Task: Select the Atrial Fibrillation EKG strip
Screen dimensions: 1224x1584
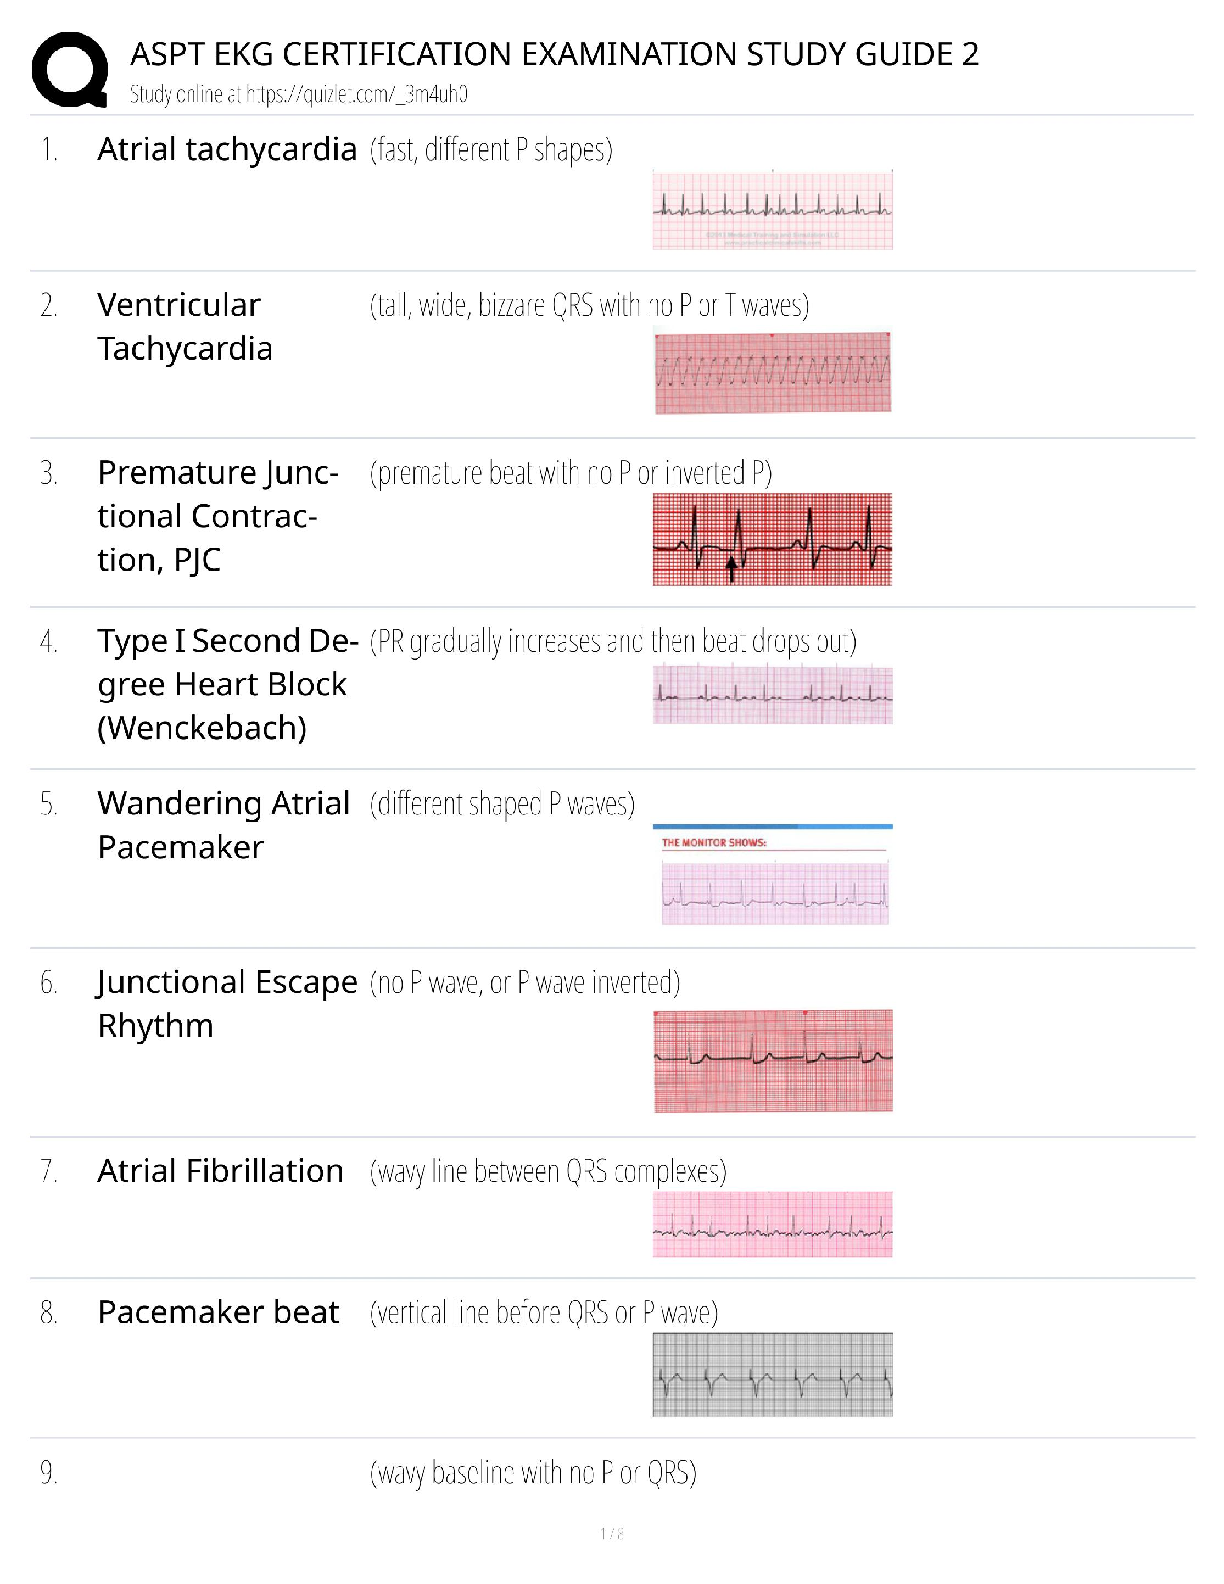Action: 772,1224
